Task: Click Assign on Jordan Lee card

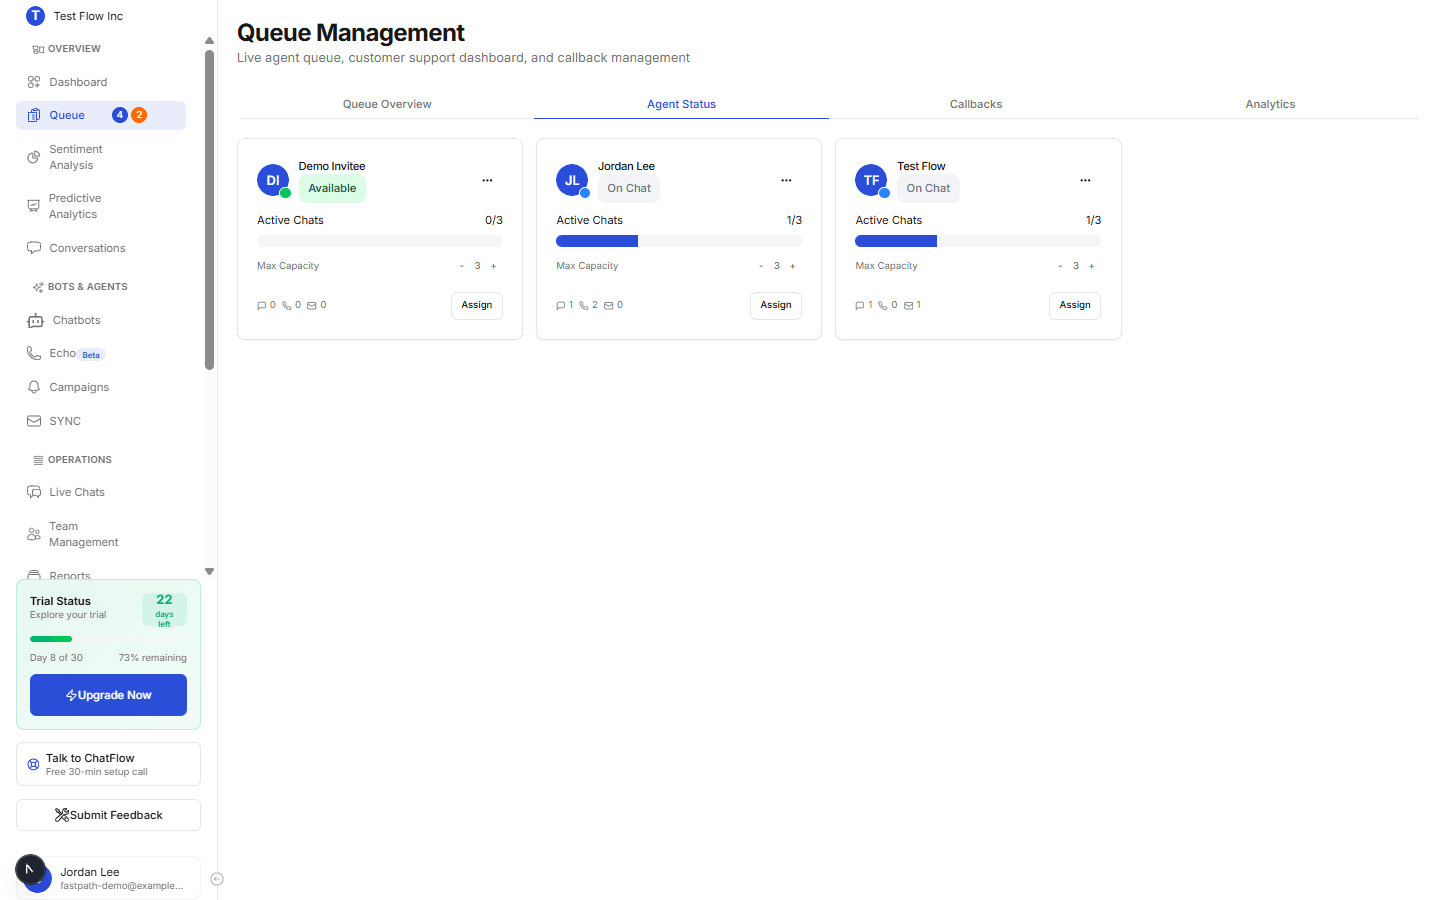Action: tap(776, 305)
